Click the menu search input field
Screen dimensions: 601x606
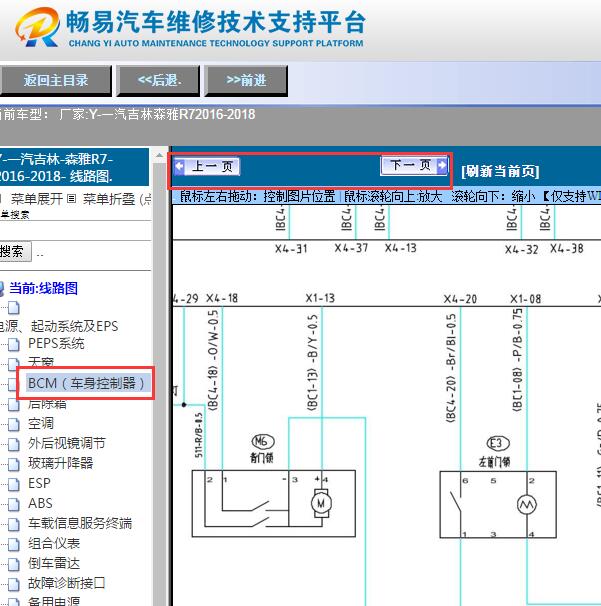tap(75, 231)
